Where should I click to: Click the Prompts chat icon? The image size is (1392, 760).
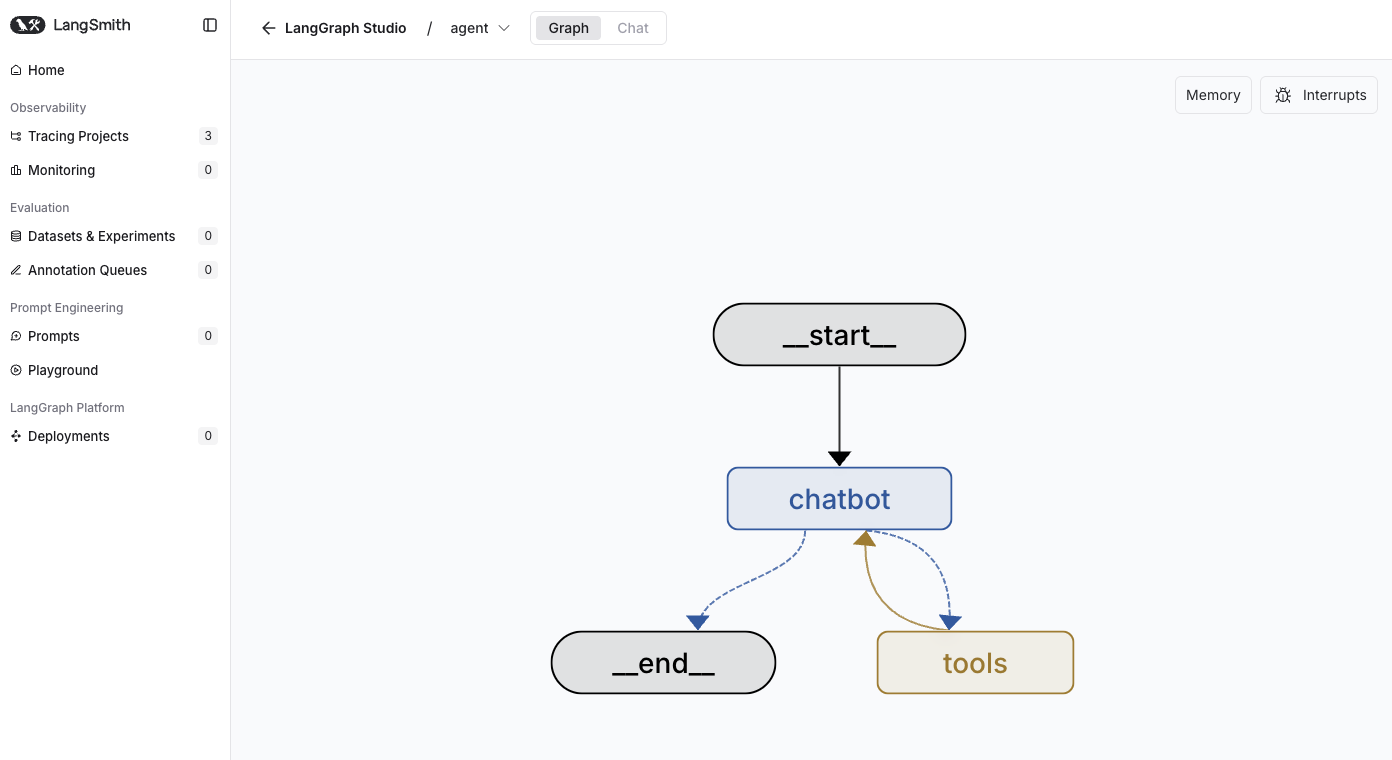pyautogui.click(x=15, y=336)
